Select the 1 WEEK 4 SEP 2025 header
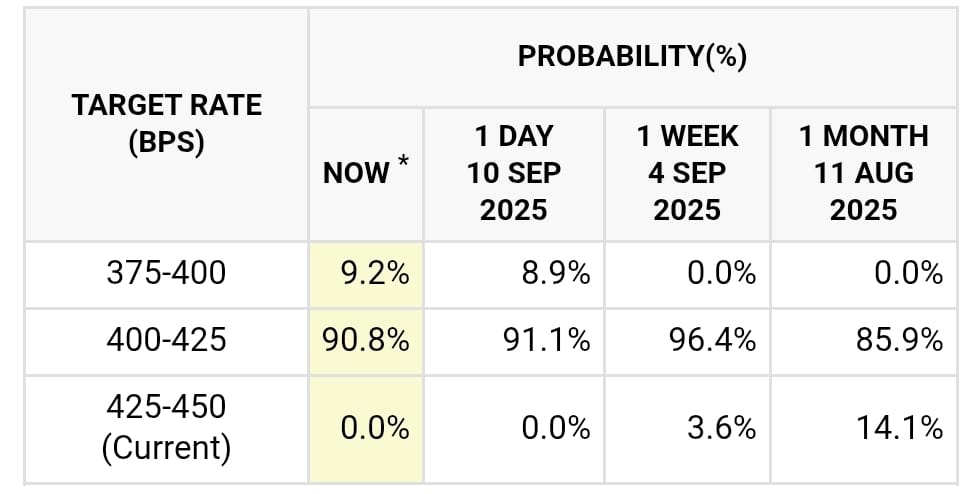This screenshot has height=494, width=979. [687, 175]
